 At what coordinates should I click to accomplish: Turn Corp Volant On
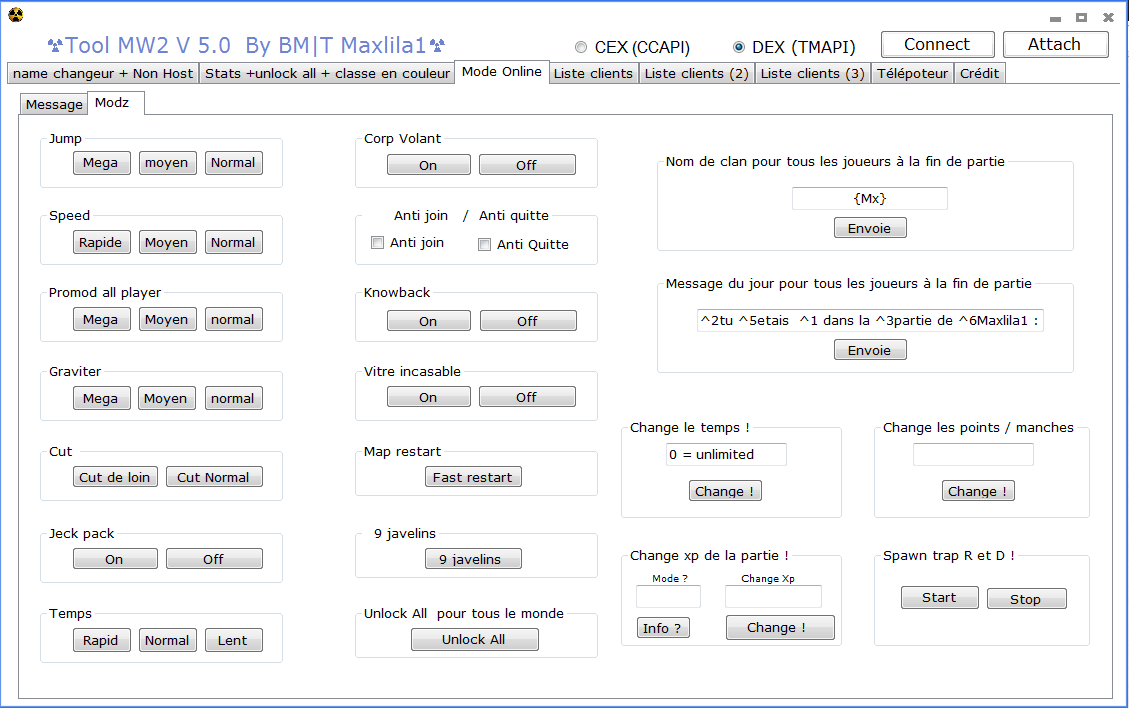coord(428,165)
